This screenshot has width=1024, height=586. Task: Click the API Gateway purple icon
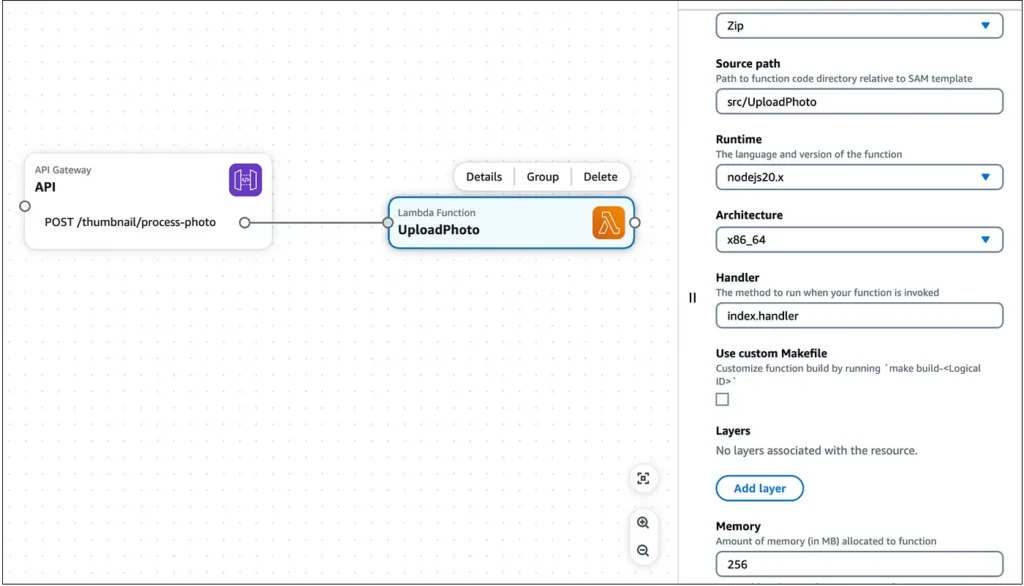click(246, 180)
